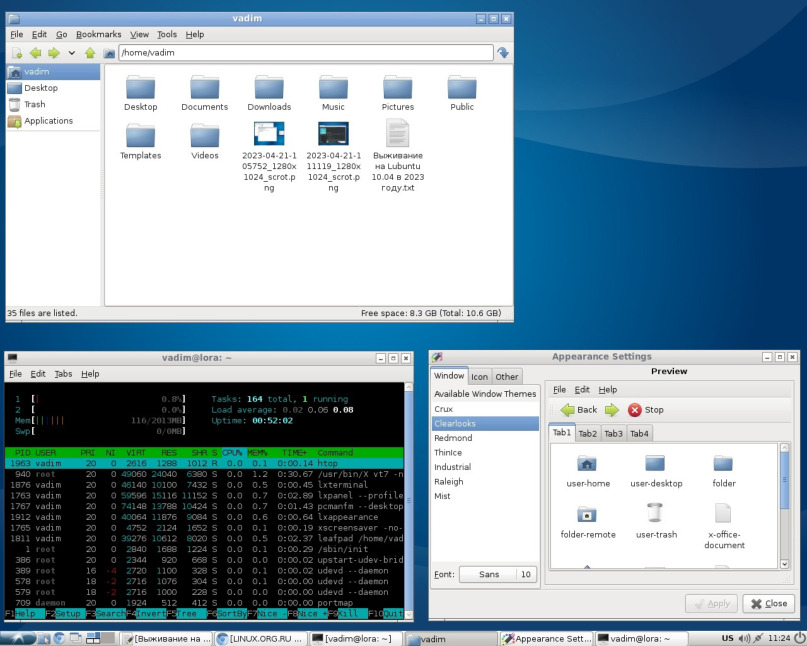Image resolution: width=807 pixels, height=646 pixels.
Task: Click the Go arrow beside the path bar
Action: coord(503,53)
